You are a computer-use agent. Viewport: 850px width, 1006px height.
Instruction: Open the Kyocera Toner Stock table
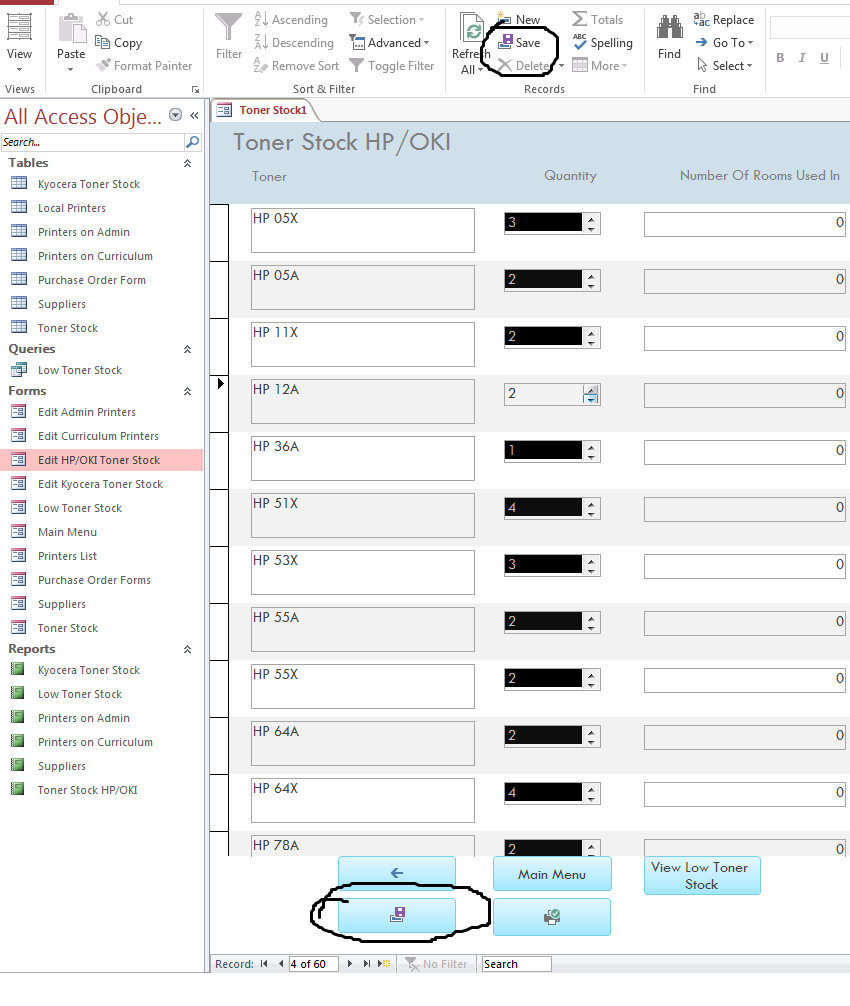89,184
